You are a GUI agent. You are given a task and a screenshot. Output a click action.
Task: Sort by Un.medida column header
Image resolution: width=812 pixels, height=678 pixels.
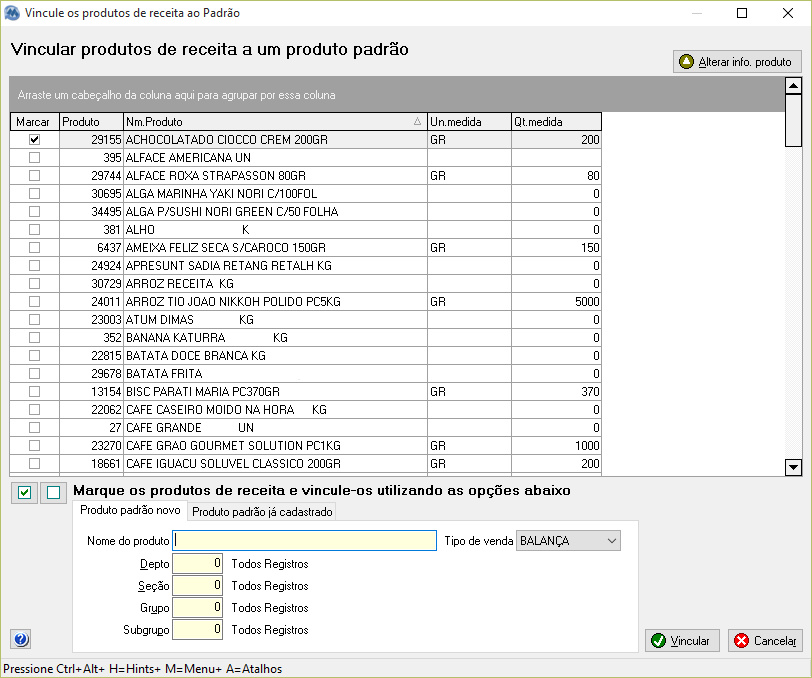[469, 122]
